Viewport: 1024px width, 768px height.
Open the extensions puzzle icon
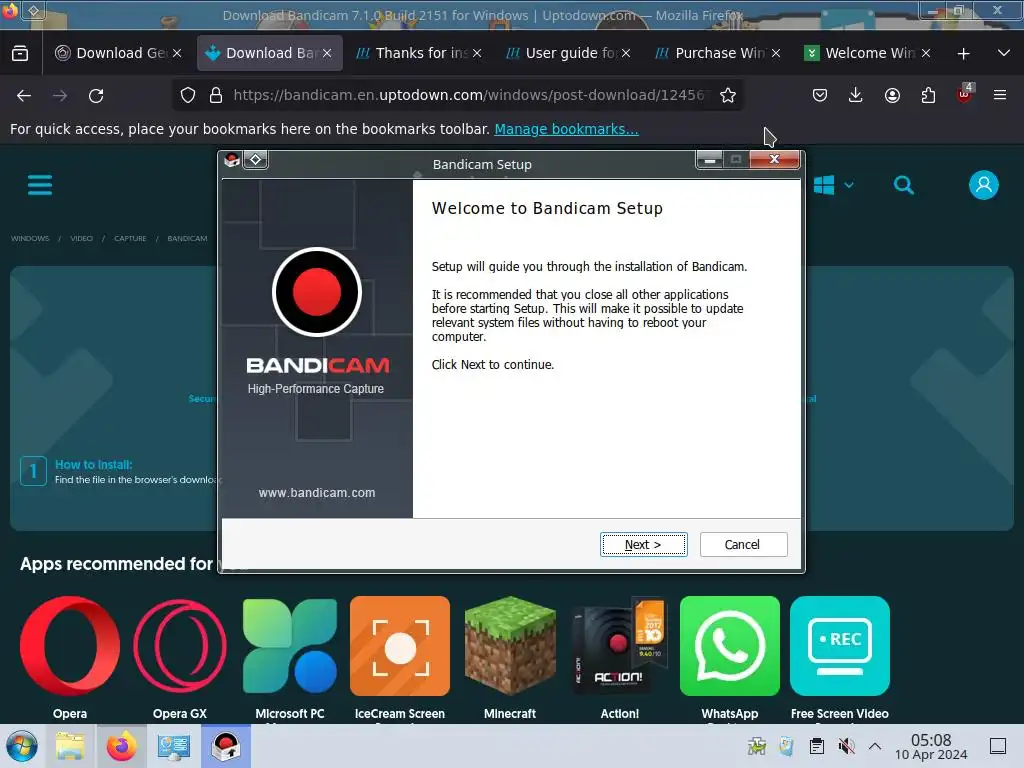click(x=928, y=95)
